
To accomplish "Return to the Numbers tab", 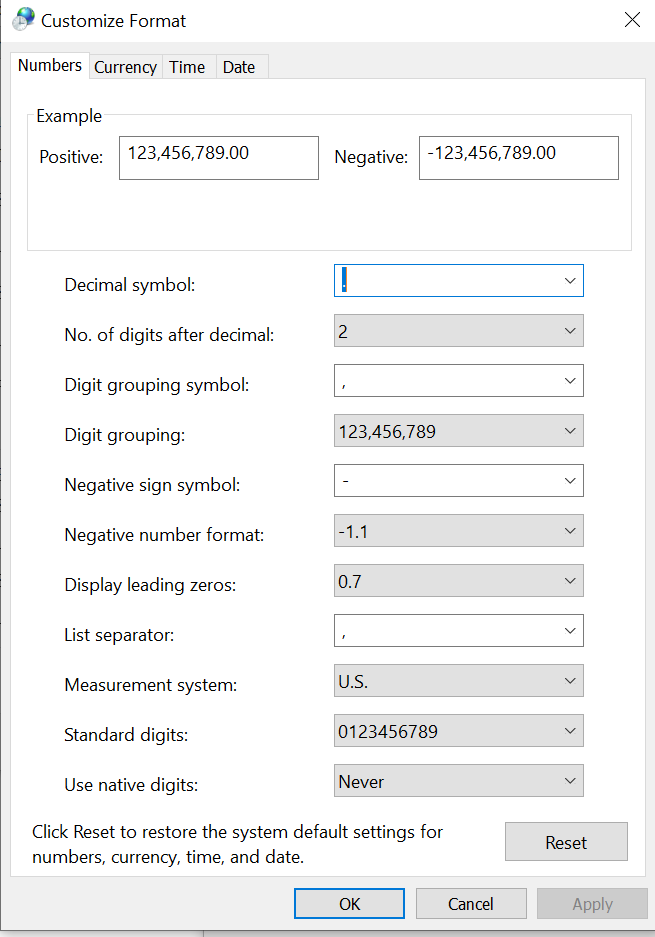I will [x=49, y=65].
